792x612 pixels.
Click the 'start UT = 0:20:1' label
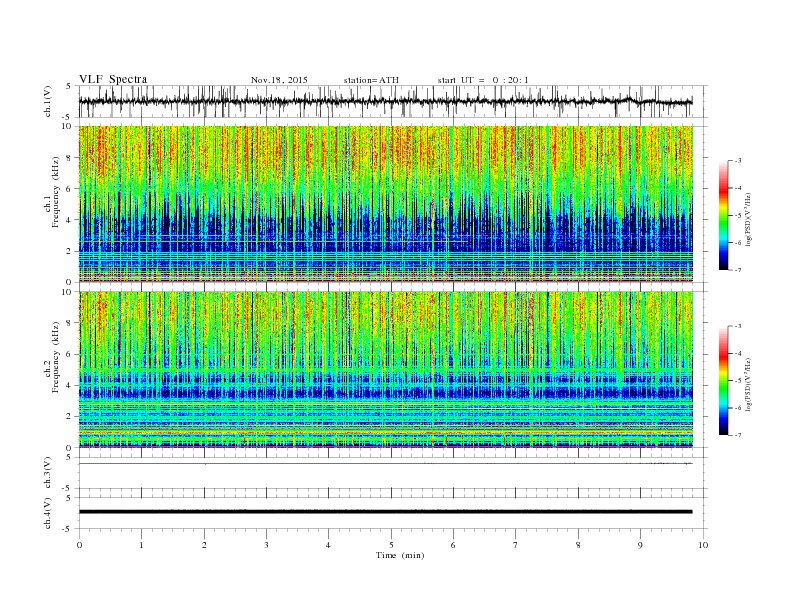483,80
